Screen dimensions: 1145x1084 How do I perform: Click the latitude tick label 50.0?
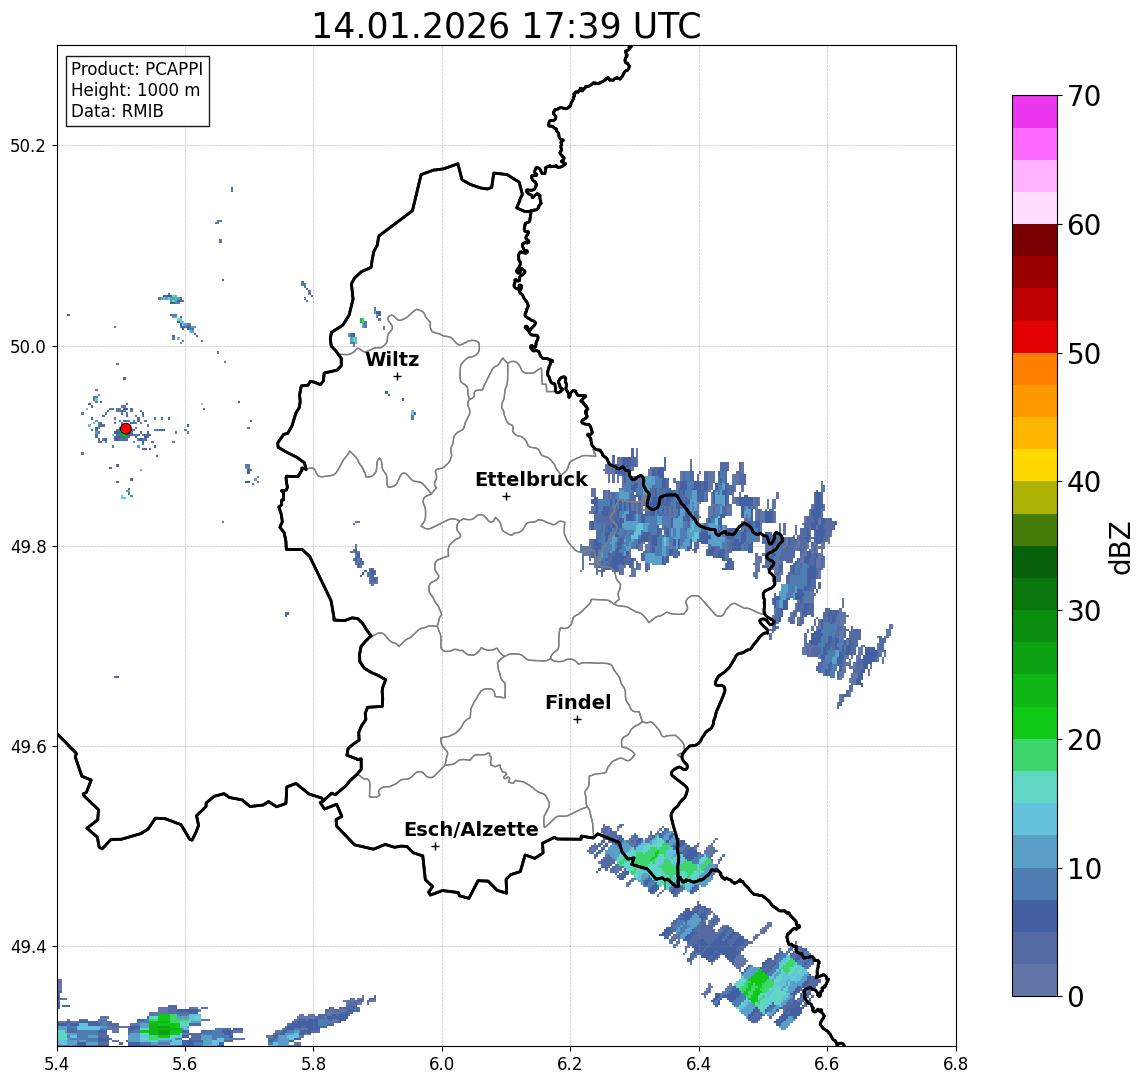click(x=27, y=346)
